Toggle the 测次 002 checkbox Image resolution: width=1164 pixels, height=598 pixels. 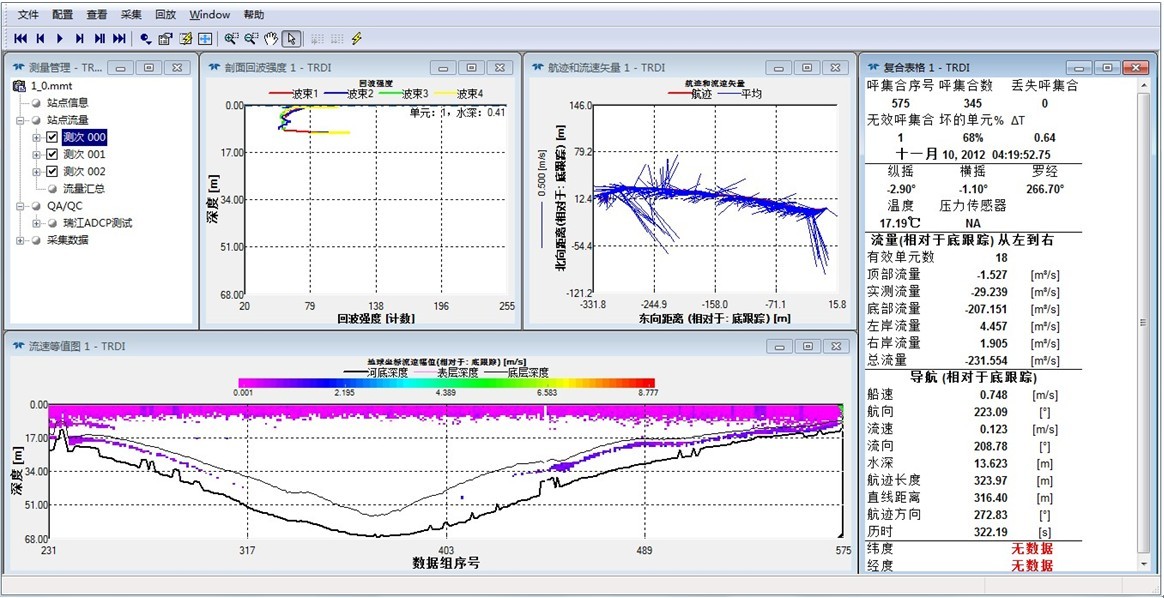[53, 171]
